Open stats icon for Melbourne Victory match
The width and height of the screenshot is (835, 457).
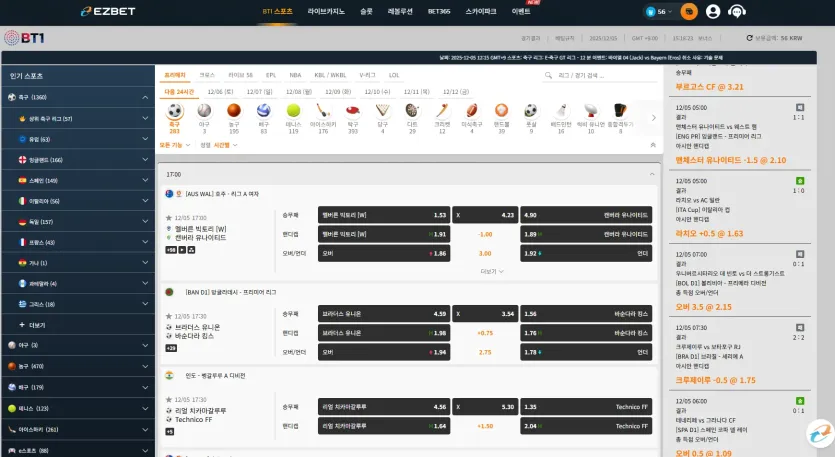tap(191, 250)
